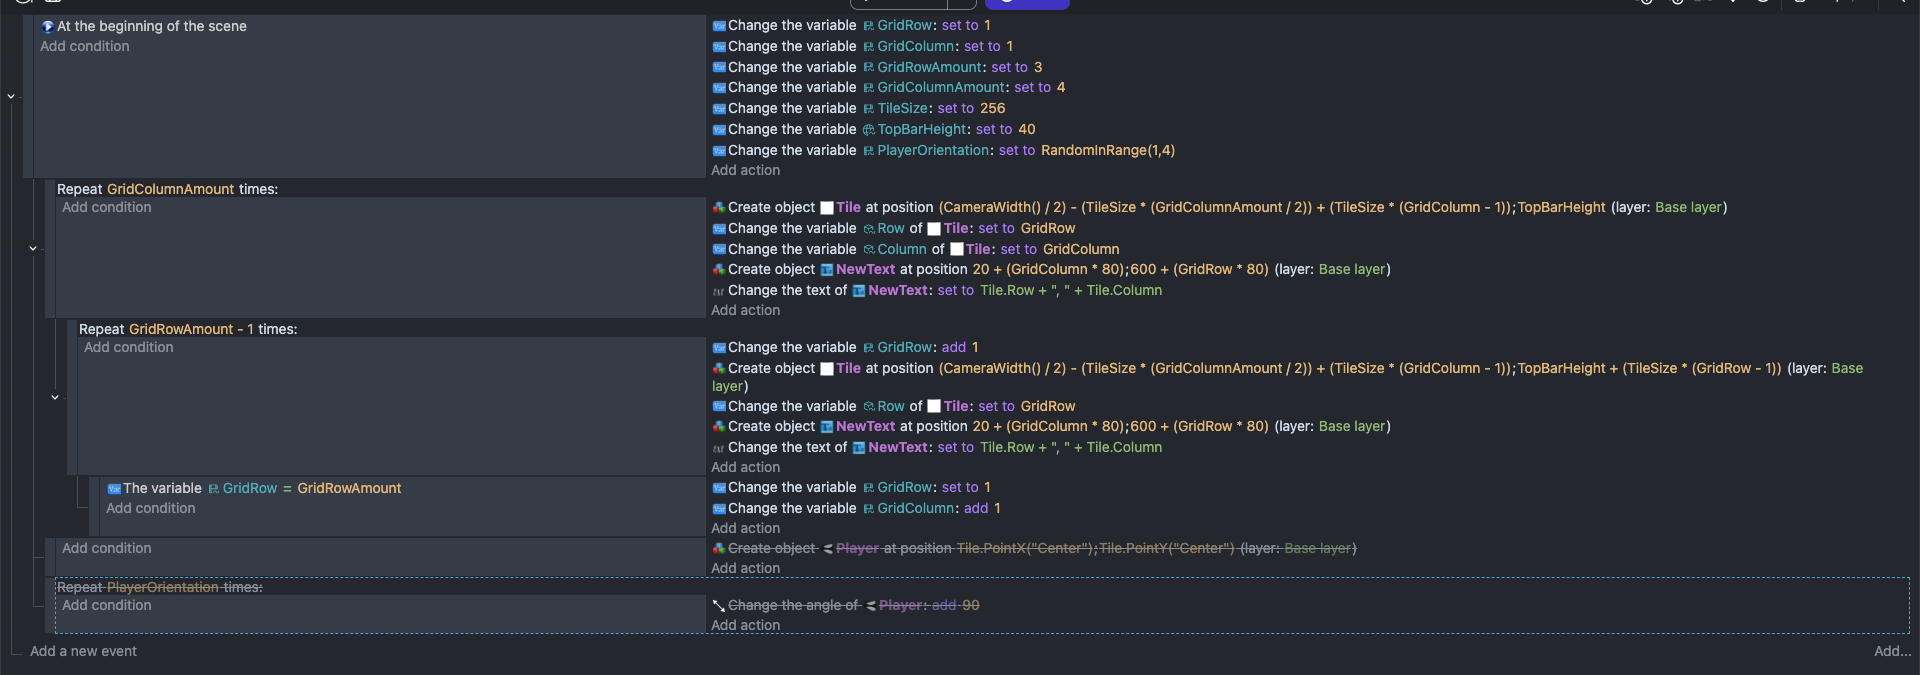Click the '40' value of TopBarHeight
The height and width of the screenshot is (675, 1920).
click(x=1027, y=130)
